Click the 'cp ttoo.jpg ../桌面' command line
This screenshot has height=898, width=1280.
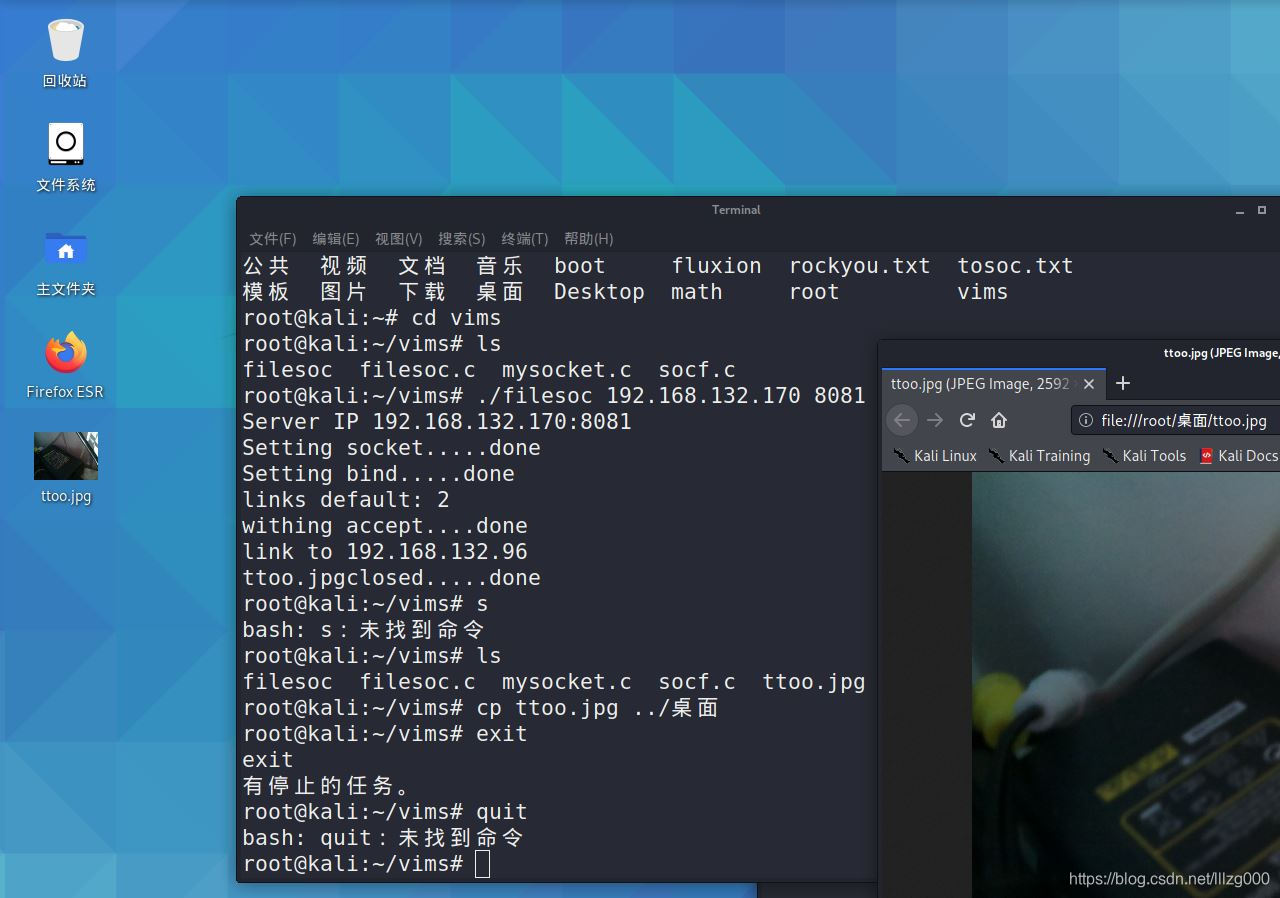click(x=597, y=708)
